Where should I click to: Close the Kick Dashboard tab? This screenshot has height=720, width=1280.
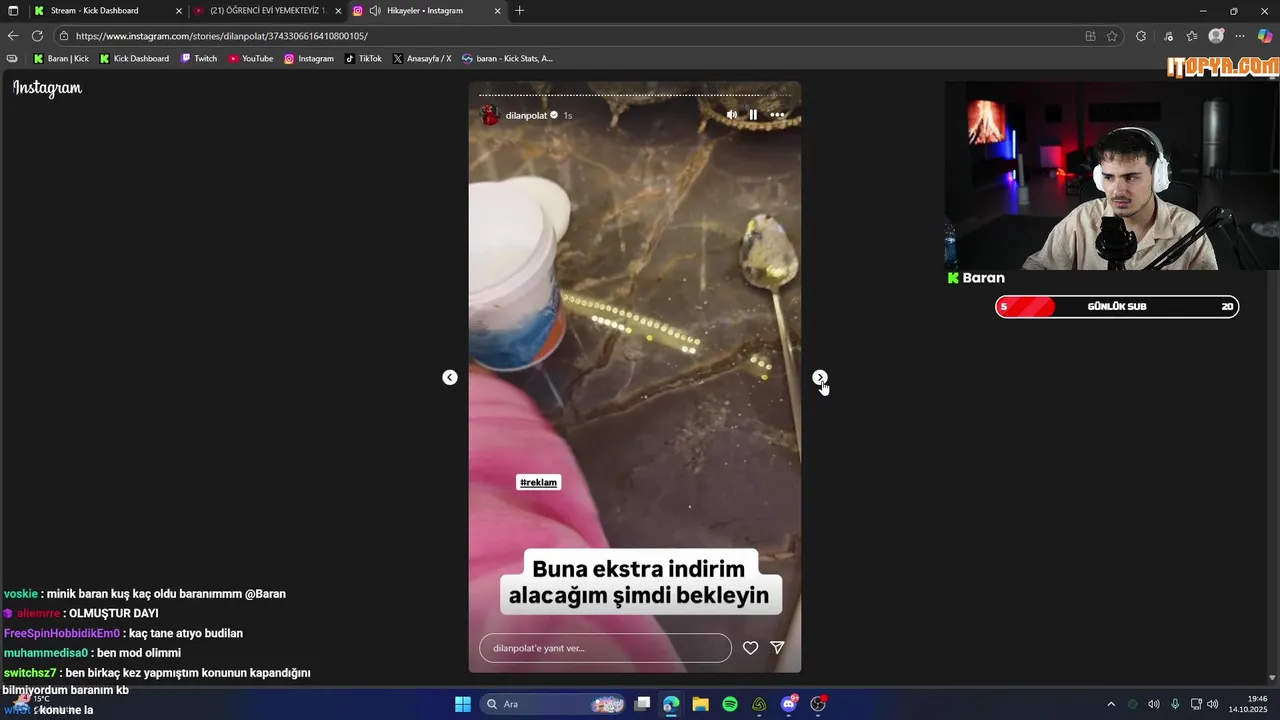click(179, 11)
